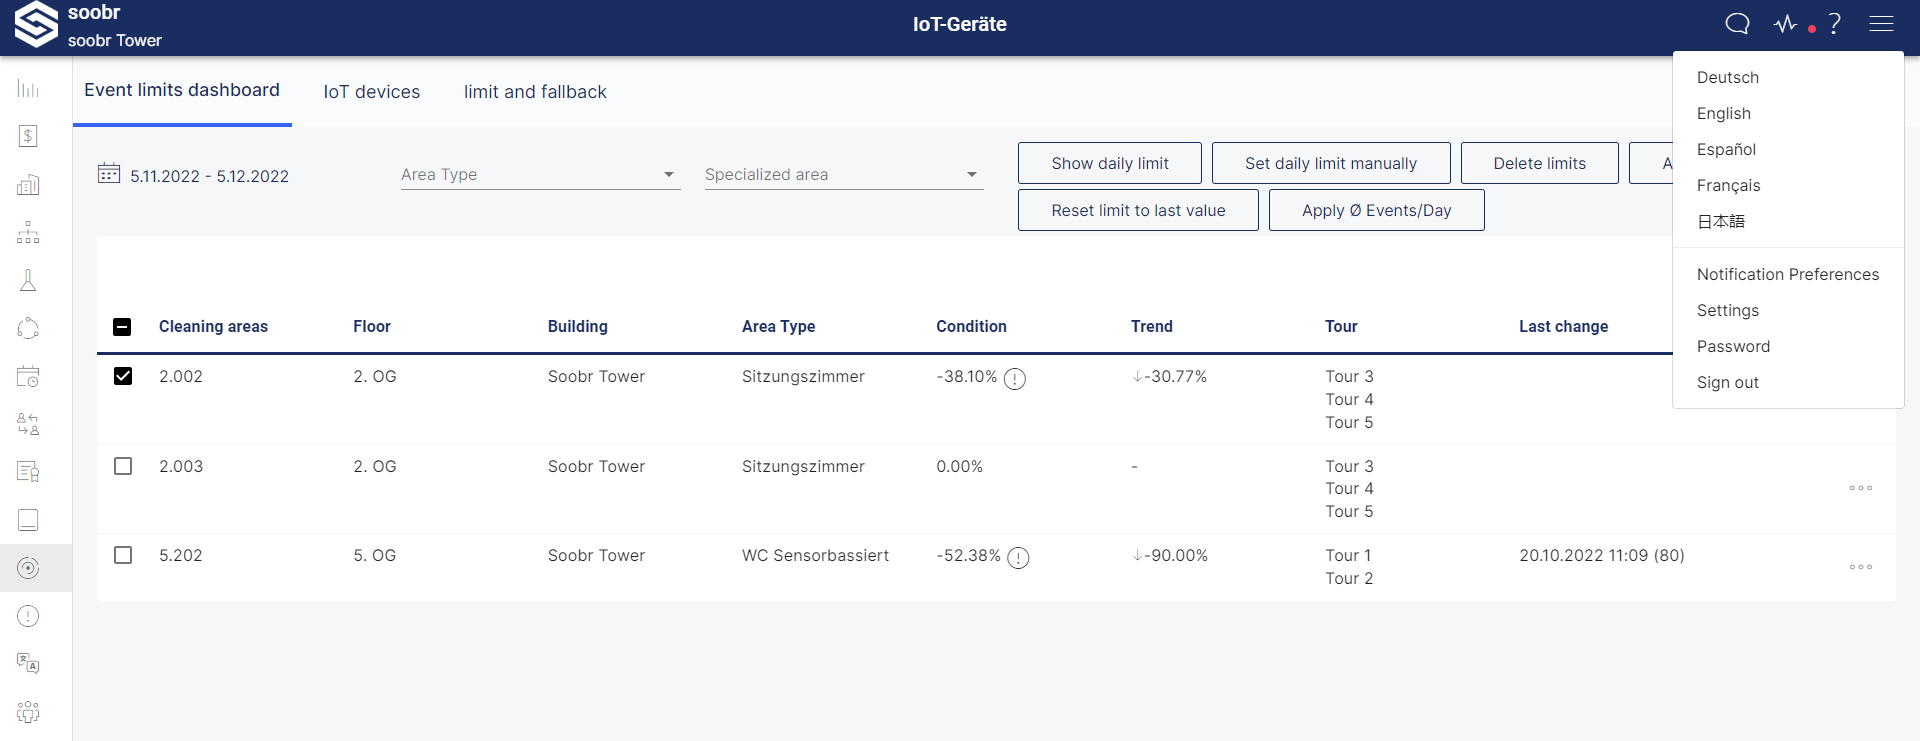The width and height of the screenshot is (1920, 741).
Task: Toggle the select-all header checkbox
Action: 122,326
